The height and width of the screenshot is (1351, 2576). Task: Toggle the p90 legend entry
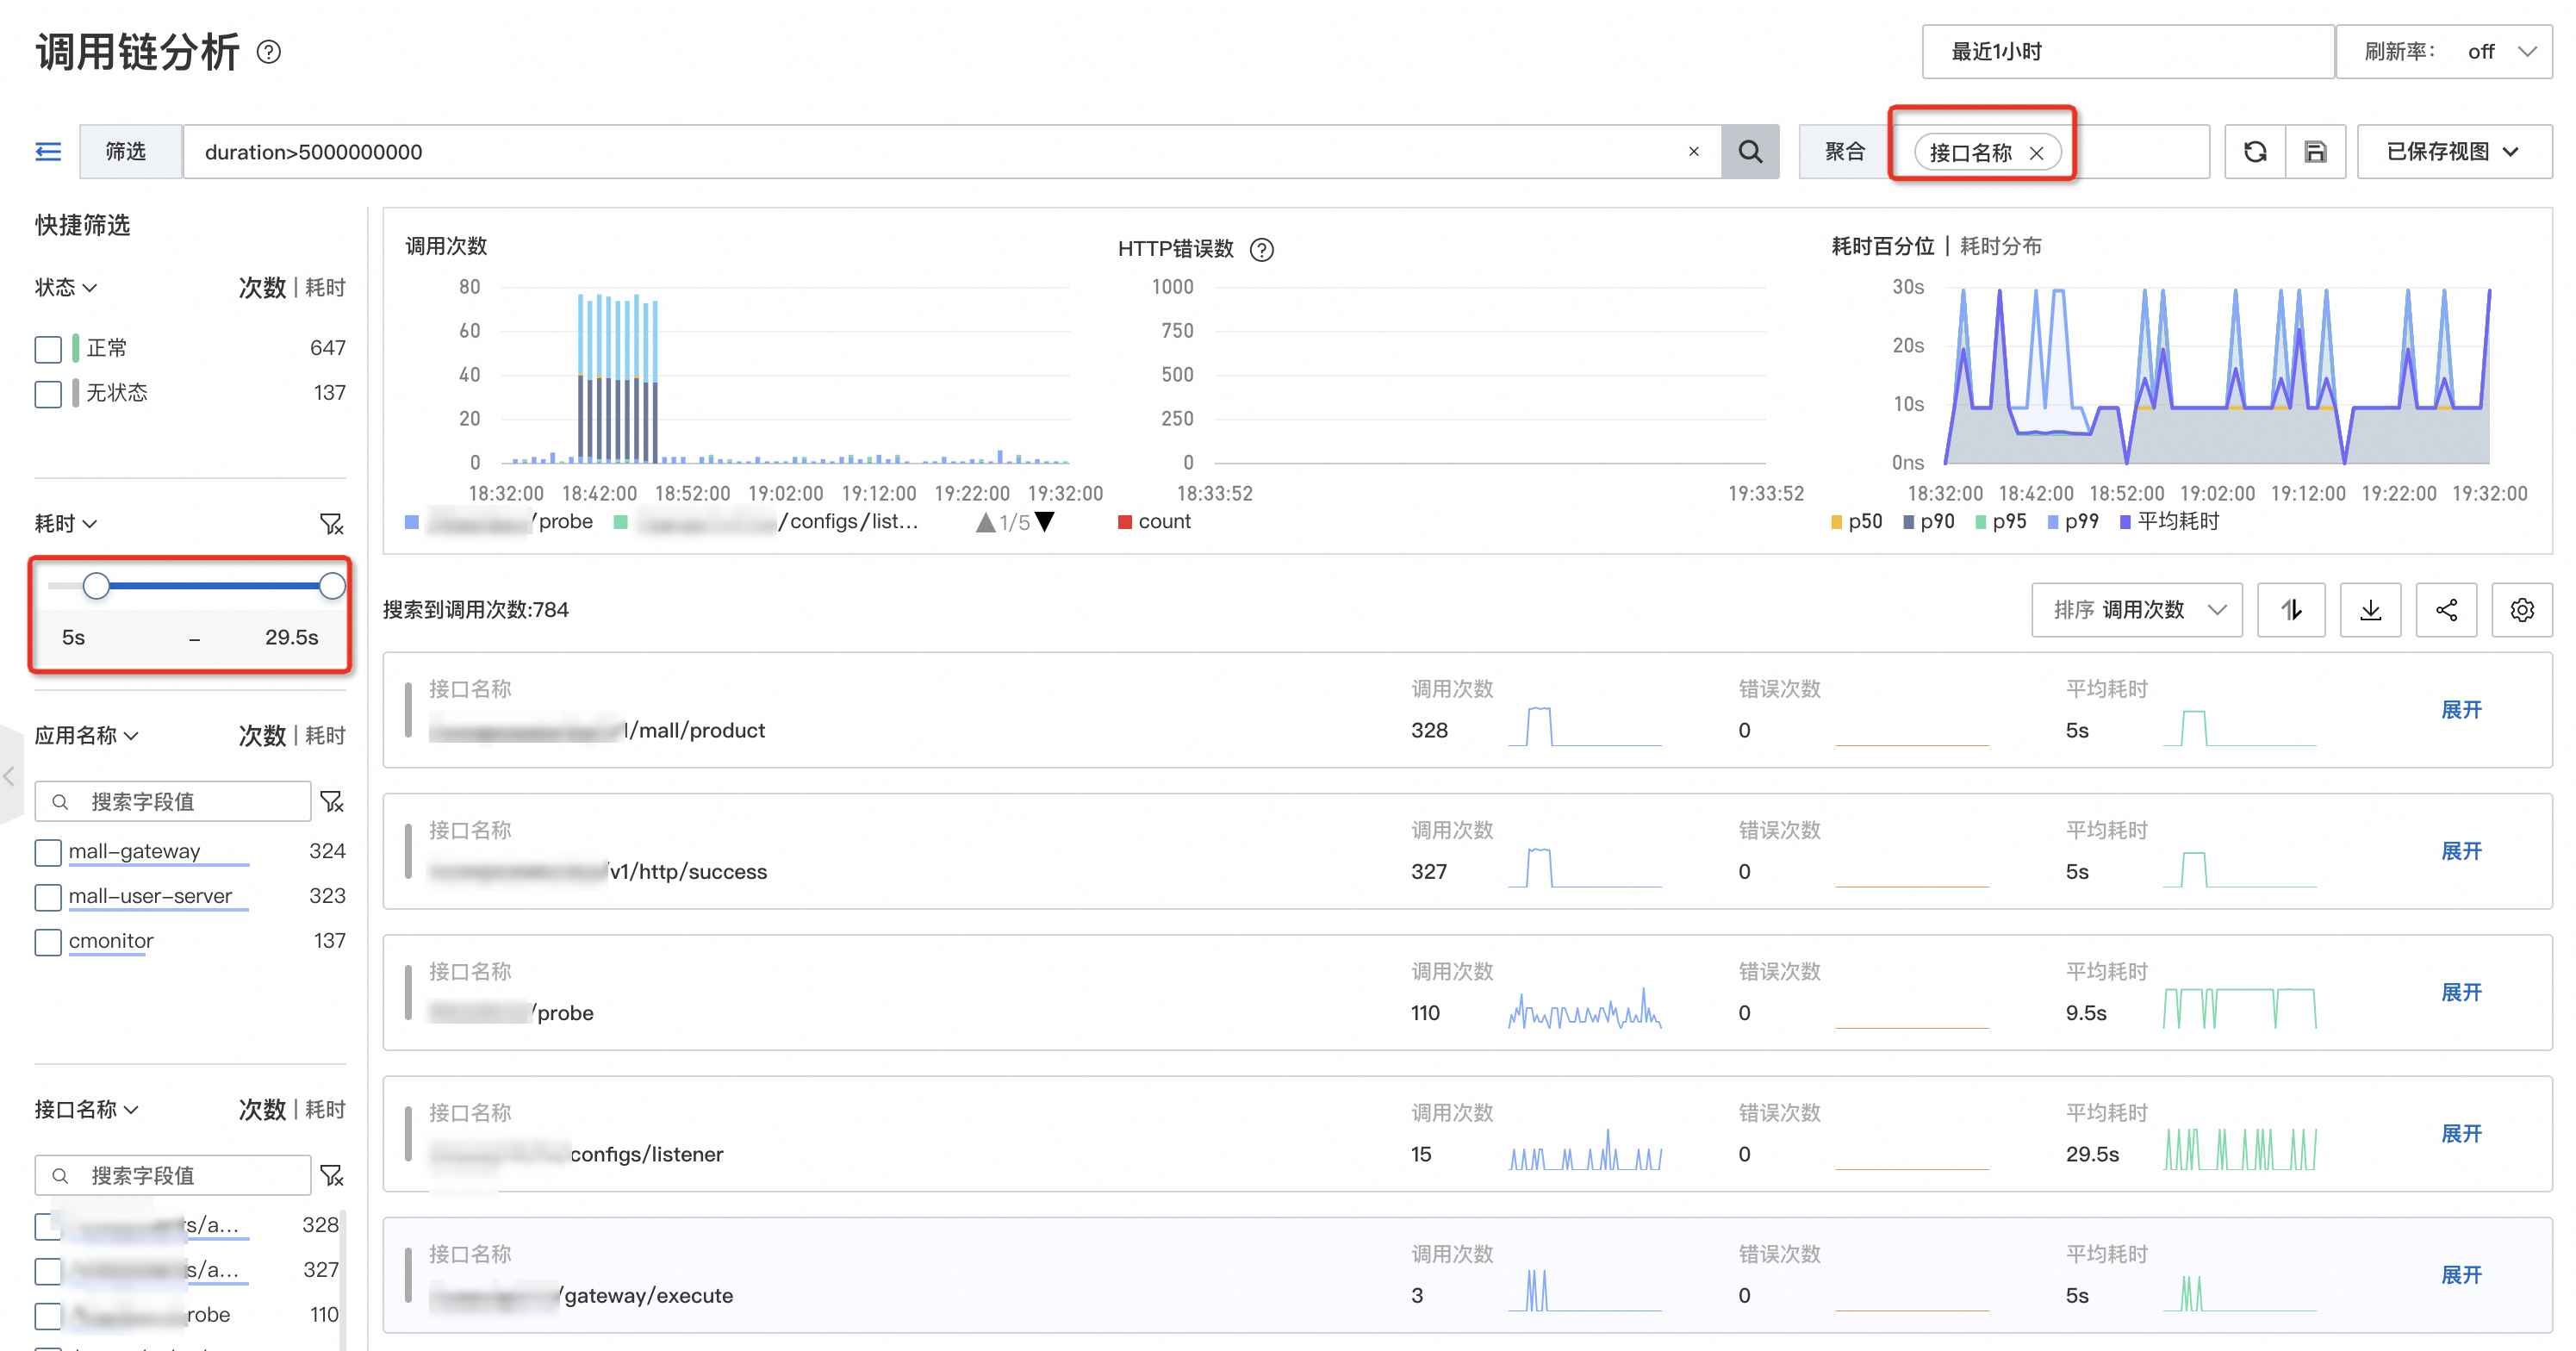coord(1928,522)
